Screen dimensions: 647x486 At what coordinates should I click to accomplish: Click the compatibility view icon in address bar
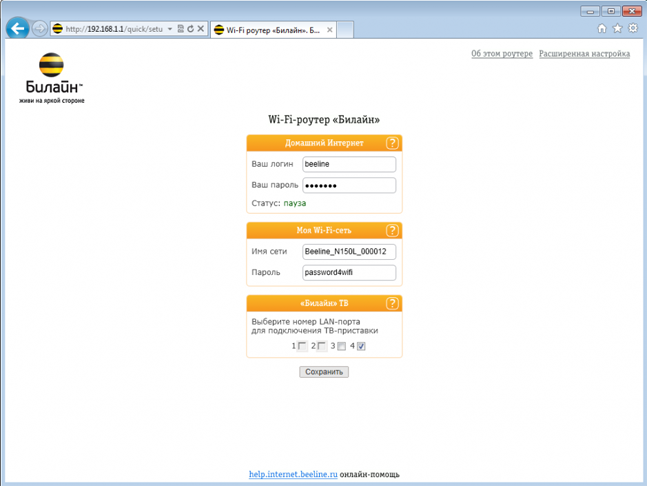tap(181, 29)
